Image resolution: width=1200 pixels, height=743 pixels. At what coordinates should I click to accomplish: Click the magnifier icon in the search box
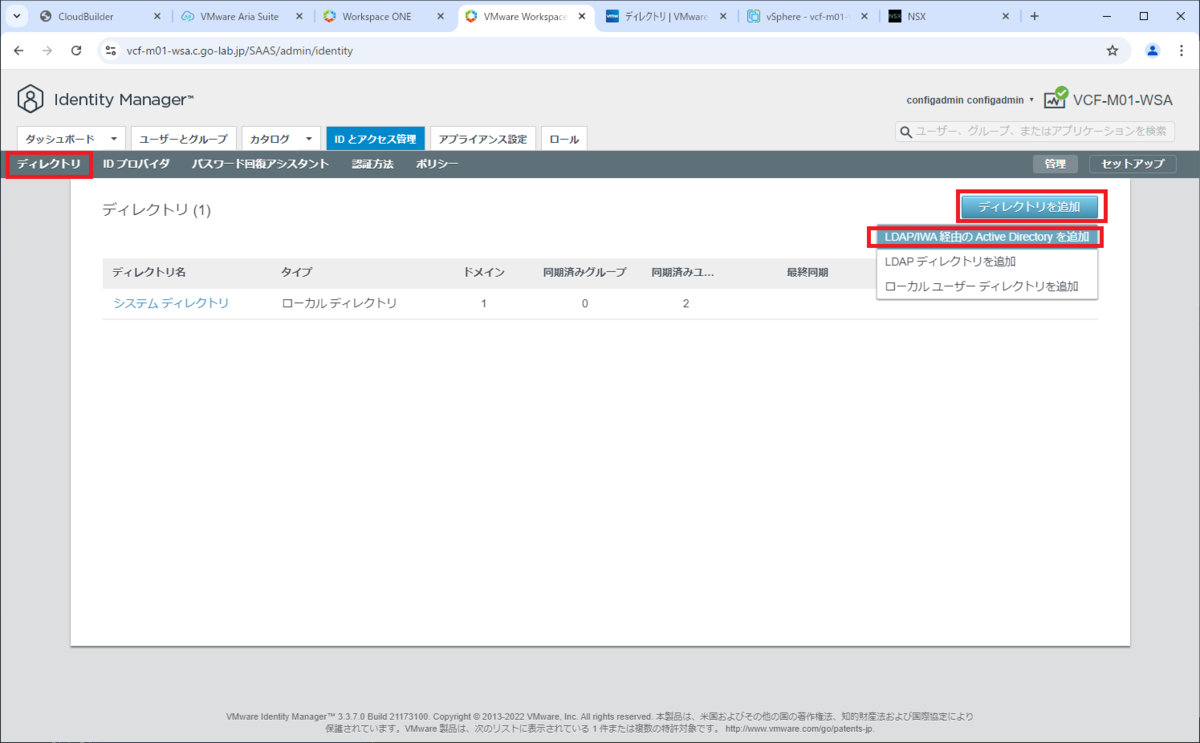[906, 131]
